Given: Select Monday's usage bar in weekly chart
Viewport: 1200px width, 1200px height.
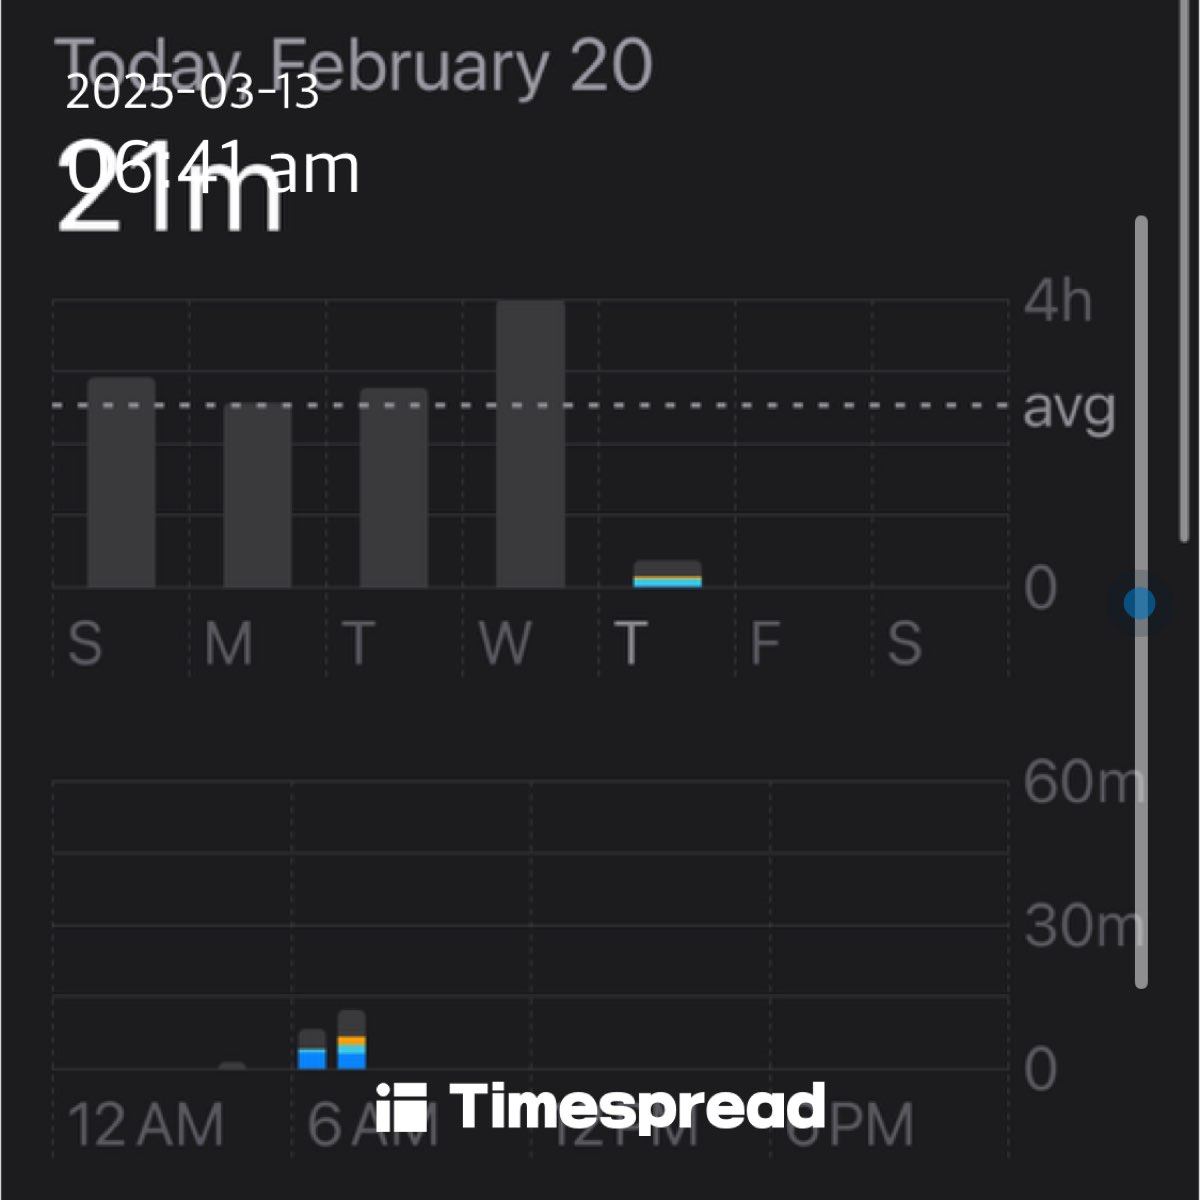Looking at the screenshot, I should (257, 495).
